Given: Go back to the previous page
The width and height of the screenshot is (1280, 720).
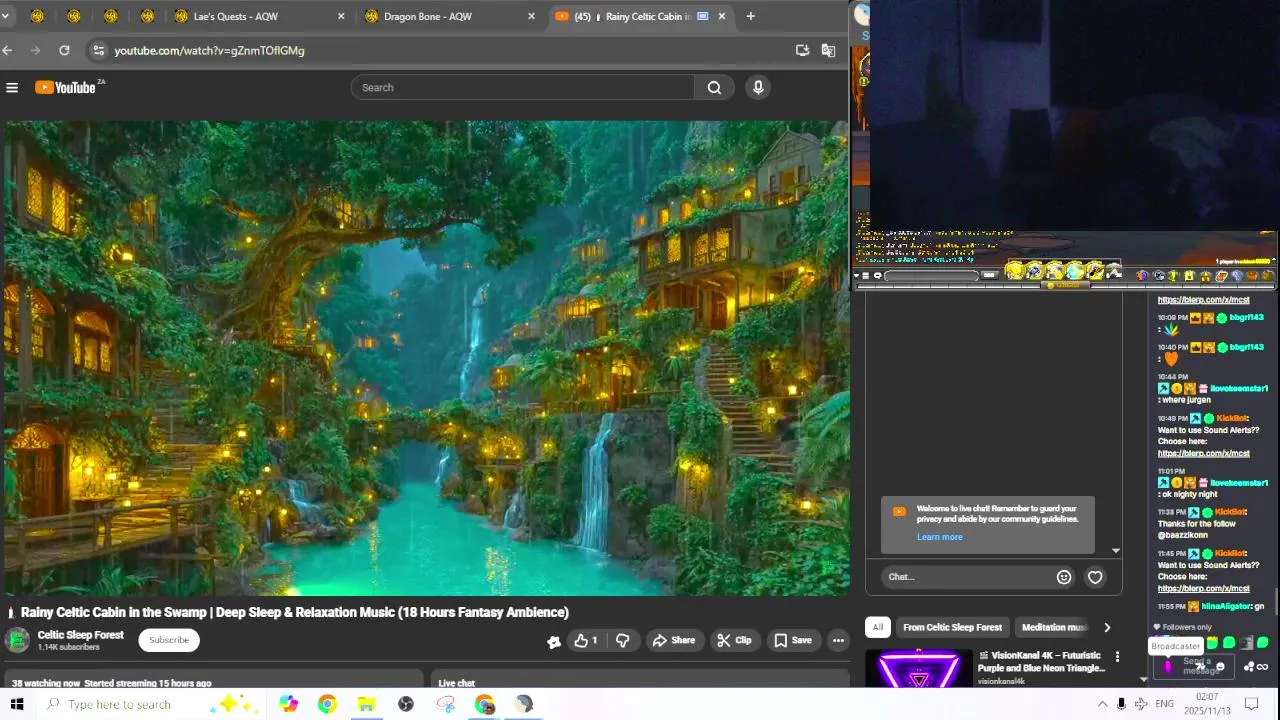Looking at the screenshot, I should (x=8, y=50).
